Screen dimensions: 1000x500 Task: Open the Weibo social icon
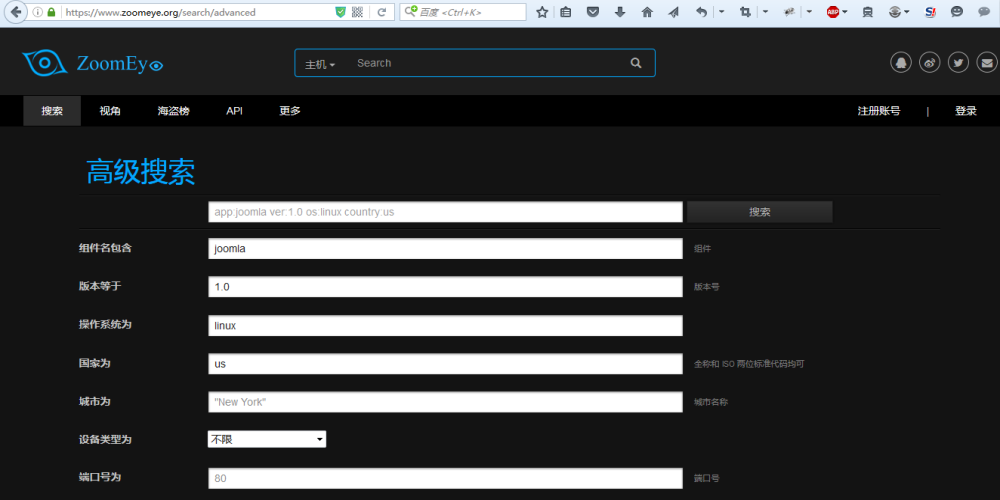point(929,62)
